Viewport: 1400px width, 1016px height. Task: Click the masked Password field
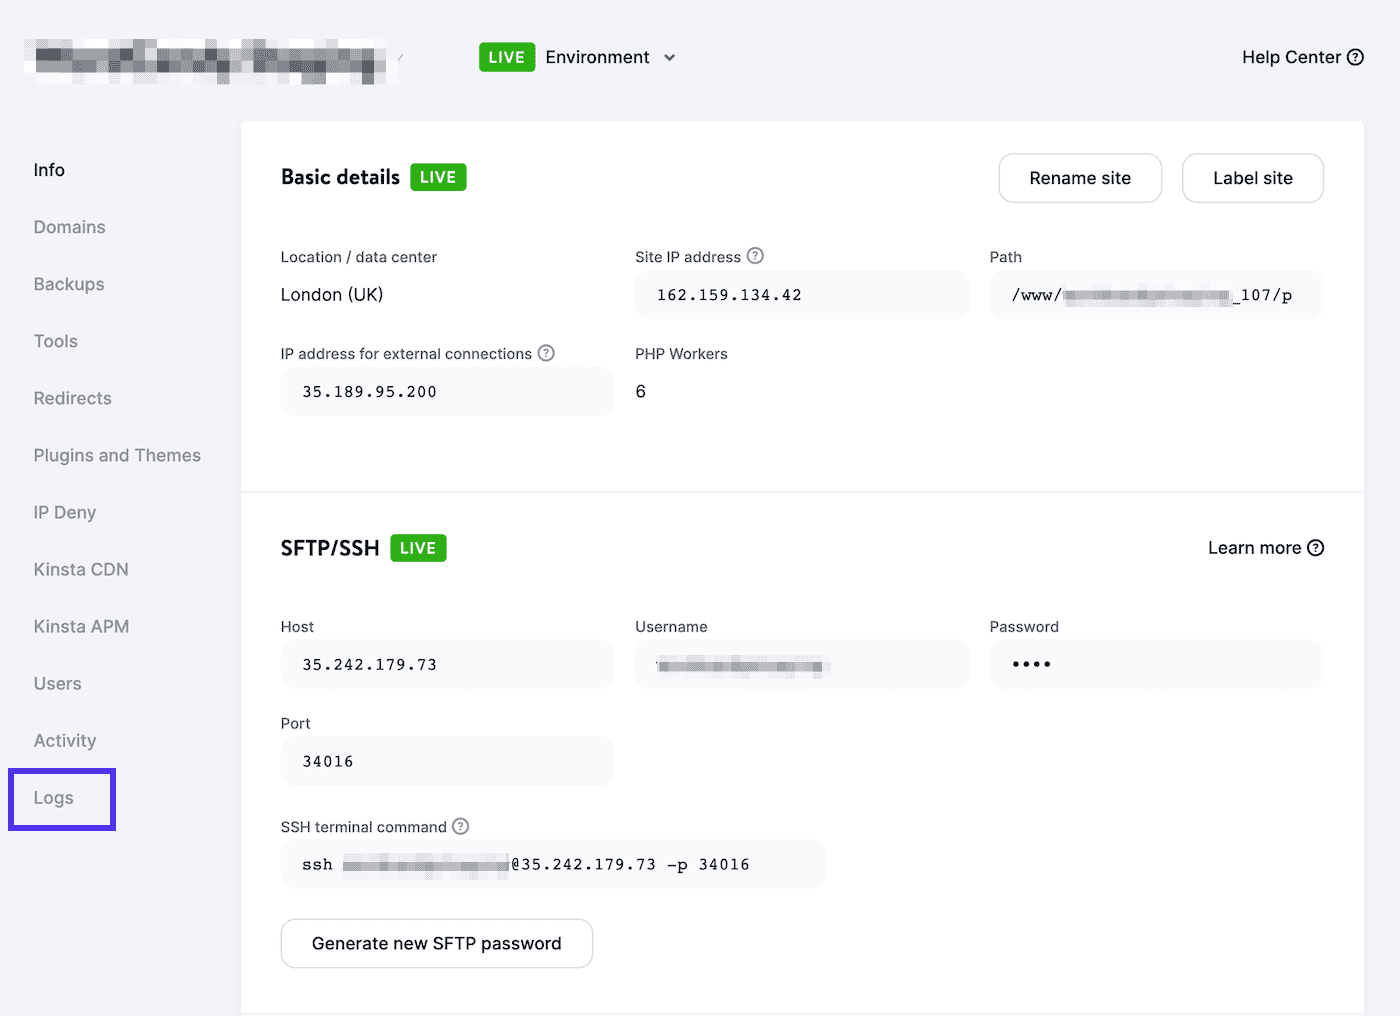tap(1156, 663)
